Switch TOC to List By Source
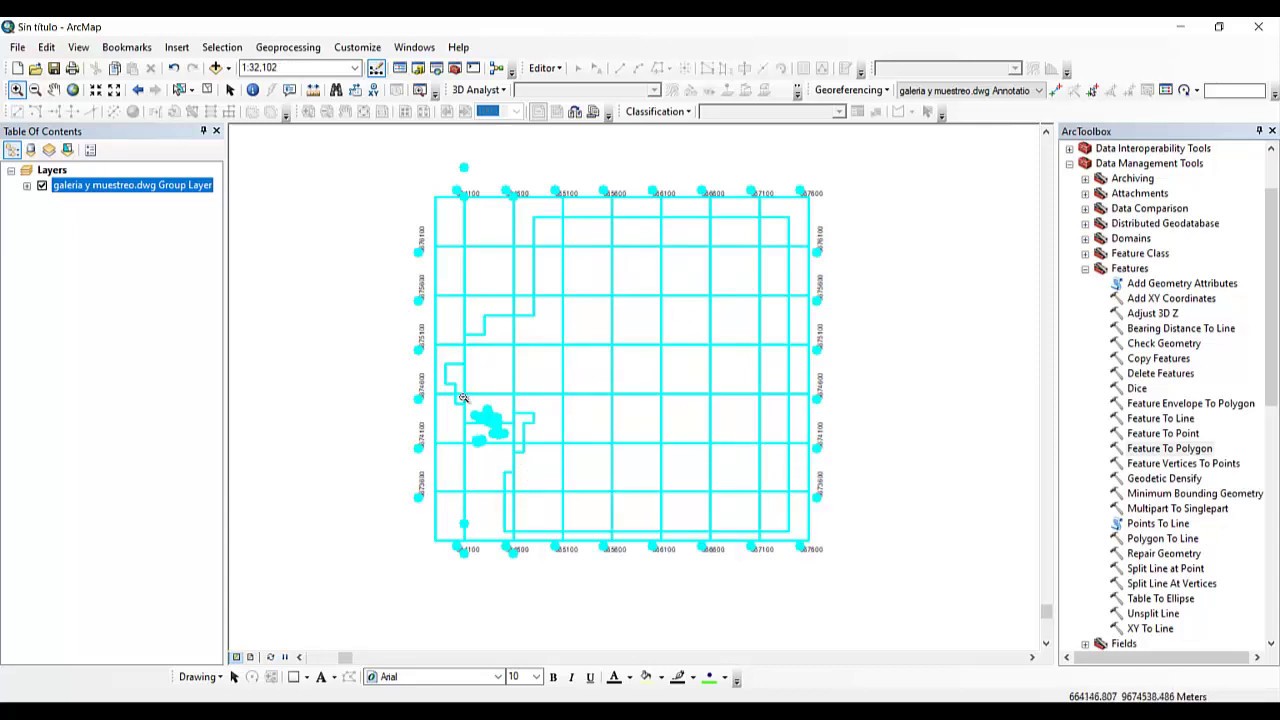 (x=31, y=150)
